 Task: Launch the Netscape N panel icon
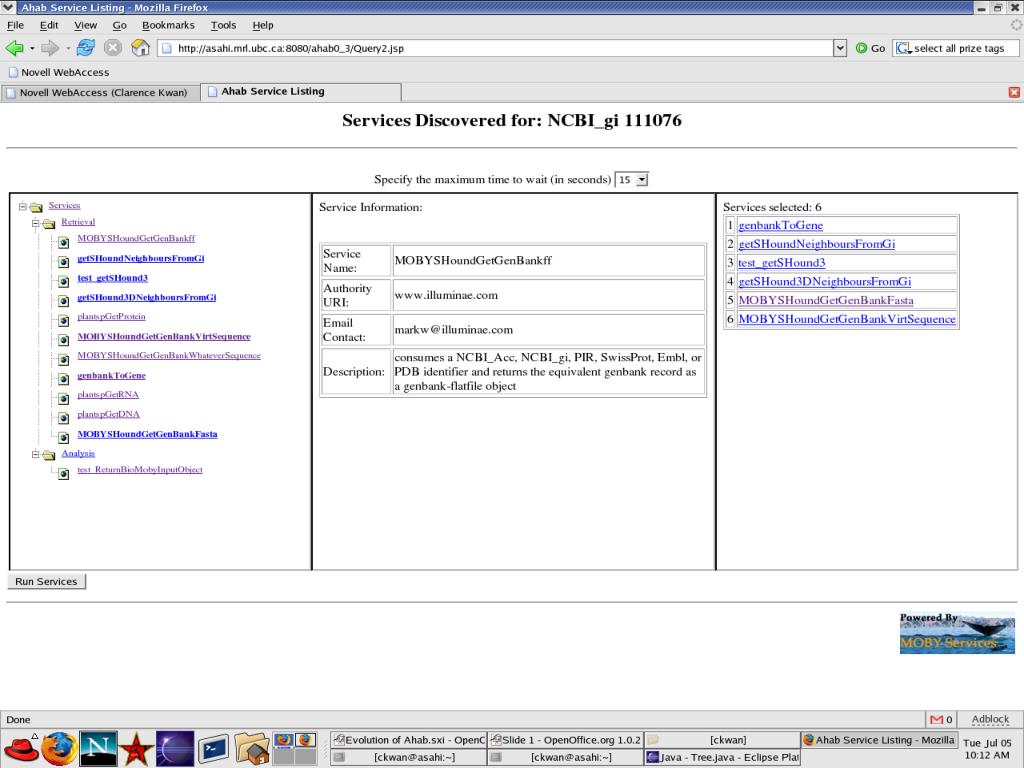(98, 748)
